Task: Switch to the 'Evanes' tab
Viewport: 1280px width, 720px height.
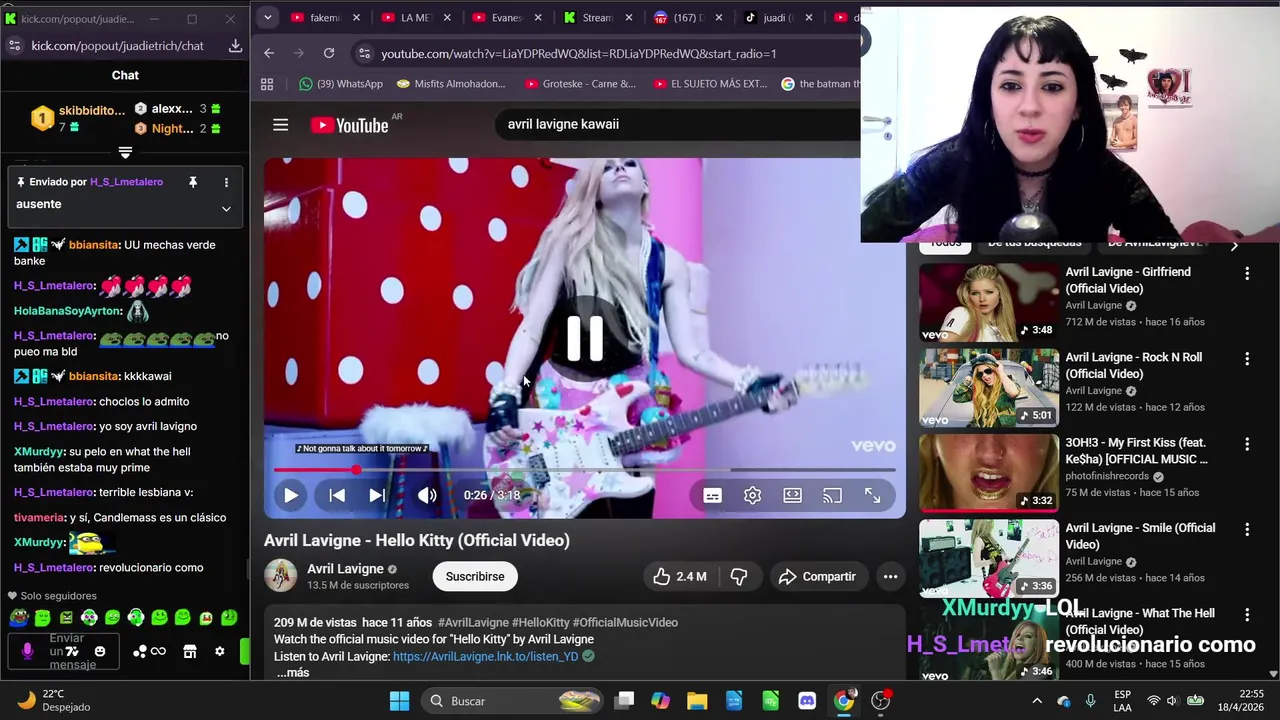Action: click(505, 18)
